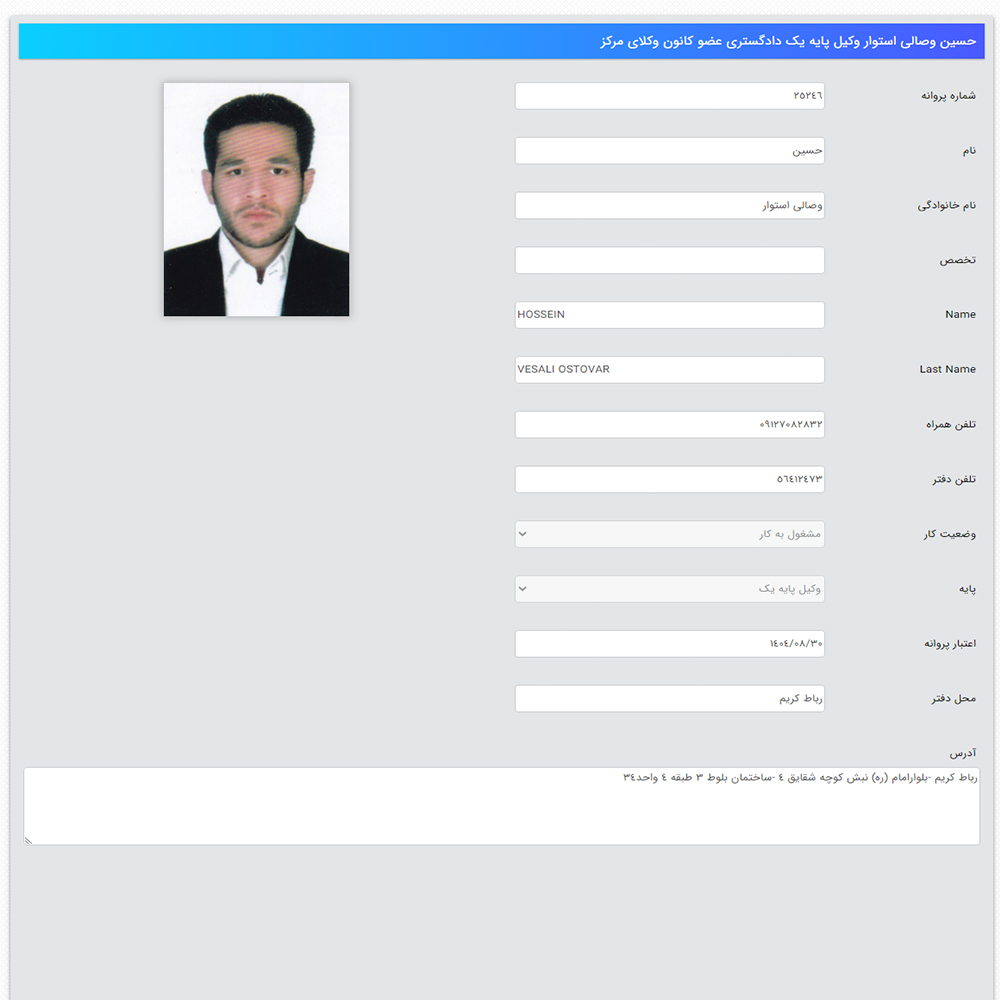Click the Last Name label

tap(948, 369)
